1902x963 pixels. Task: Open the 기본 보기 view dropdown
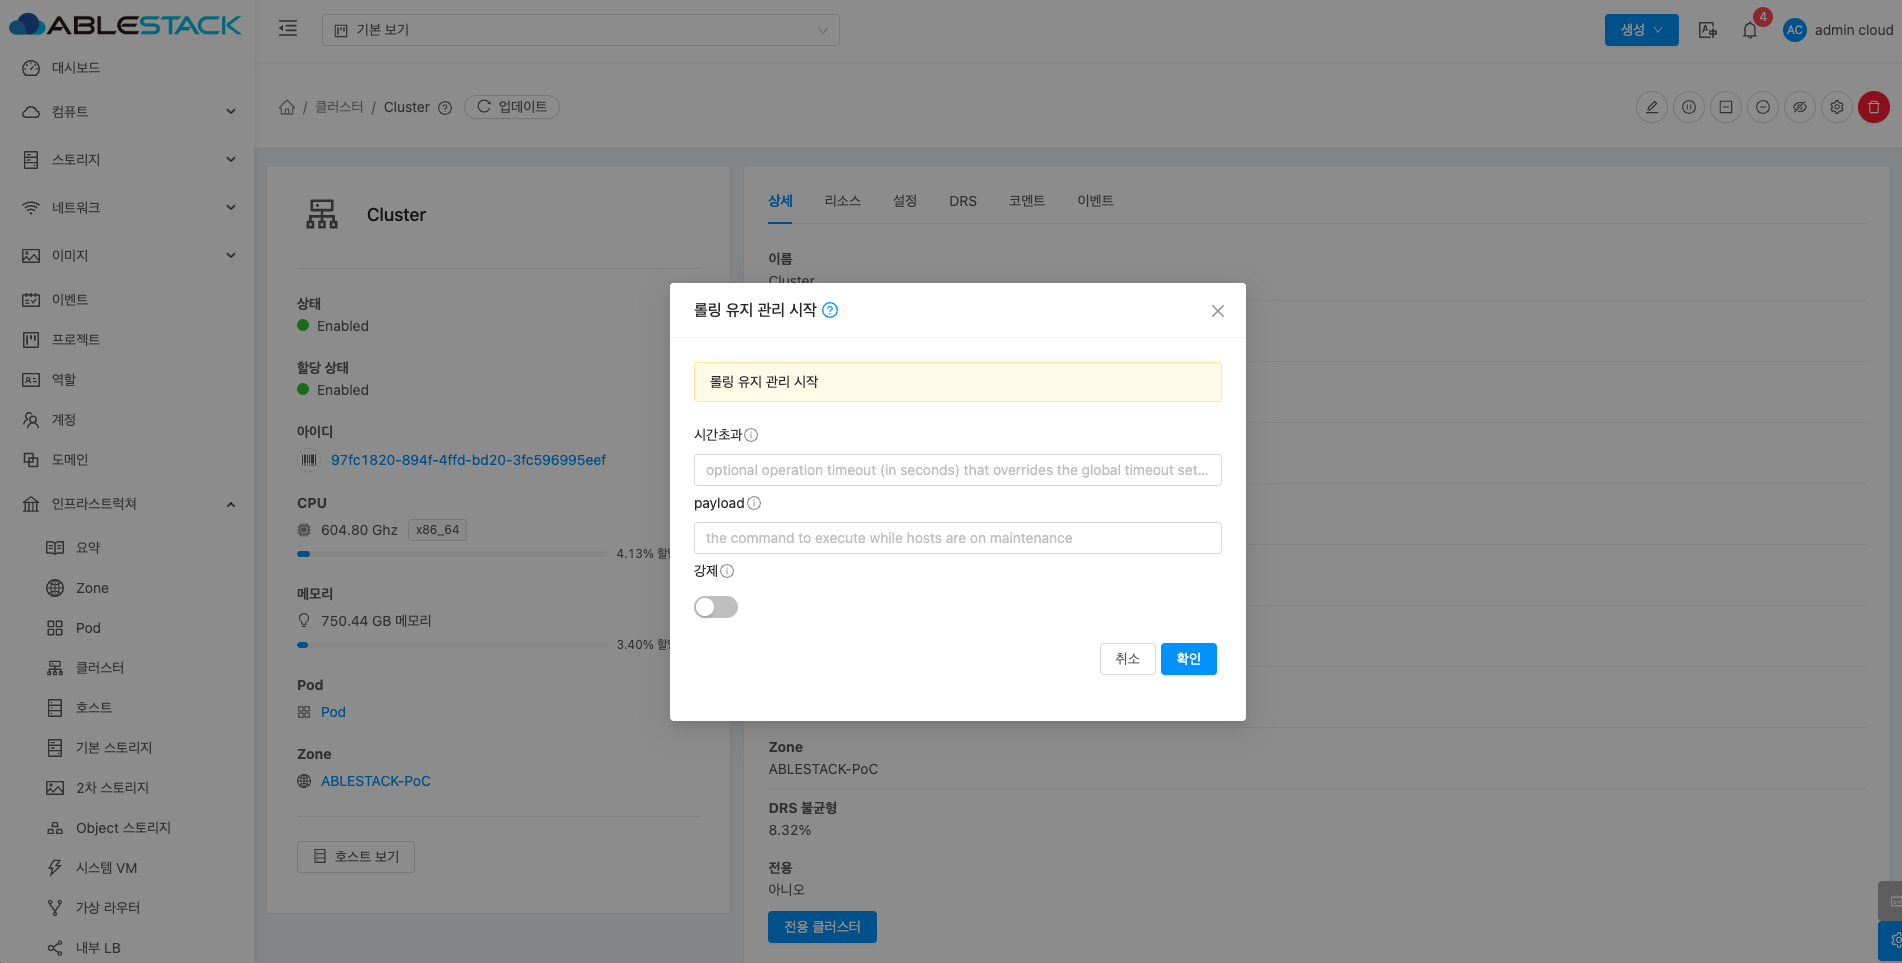pos(580,30)
